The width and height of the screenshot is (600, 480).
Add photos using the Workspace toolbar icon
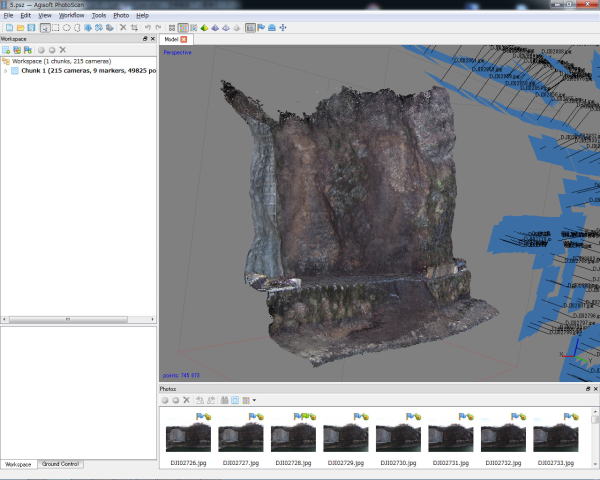click(17, 50)
